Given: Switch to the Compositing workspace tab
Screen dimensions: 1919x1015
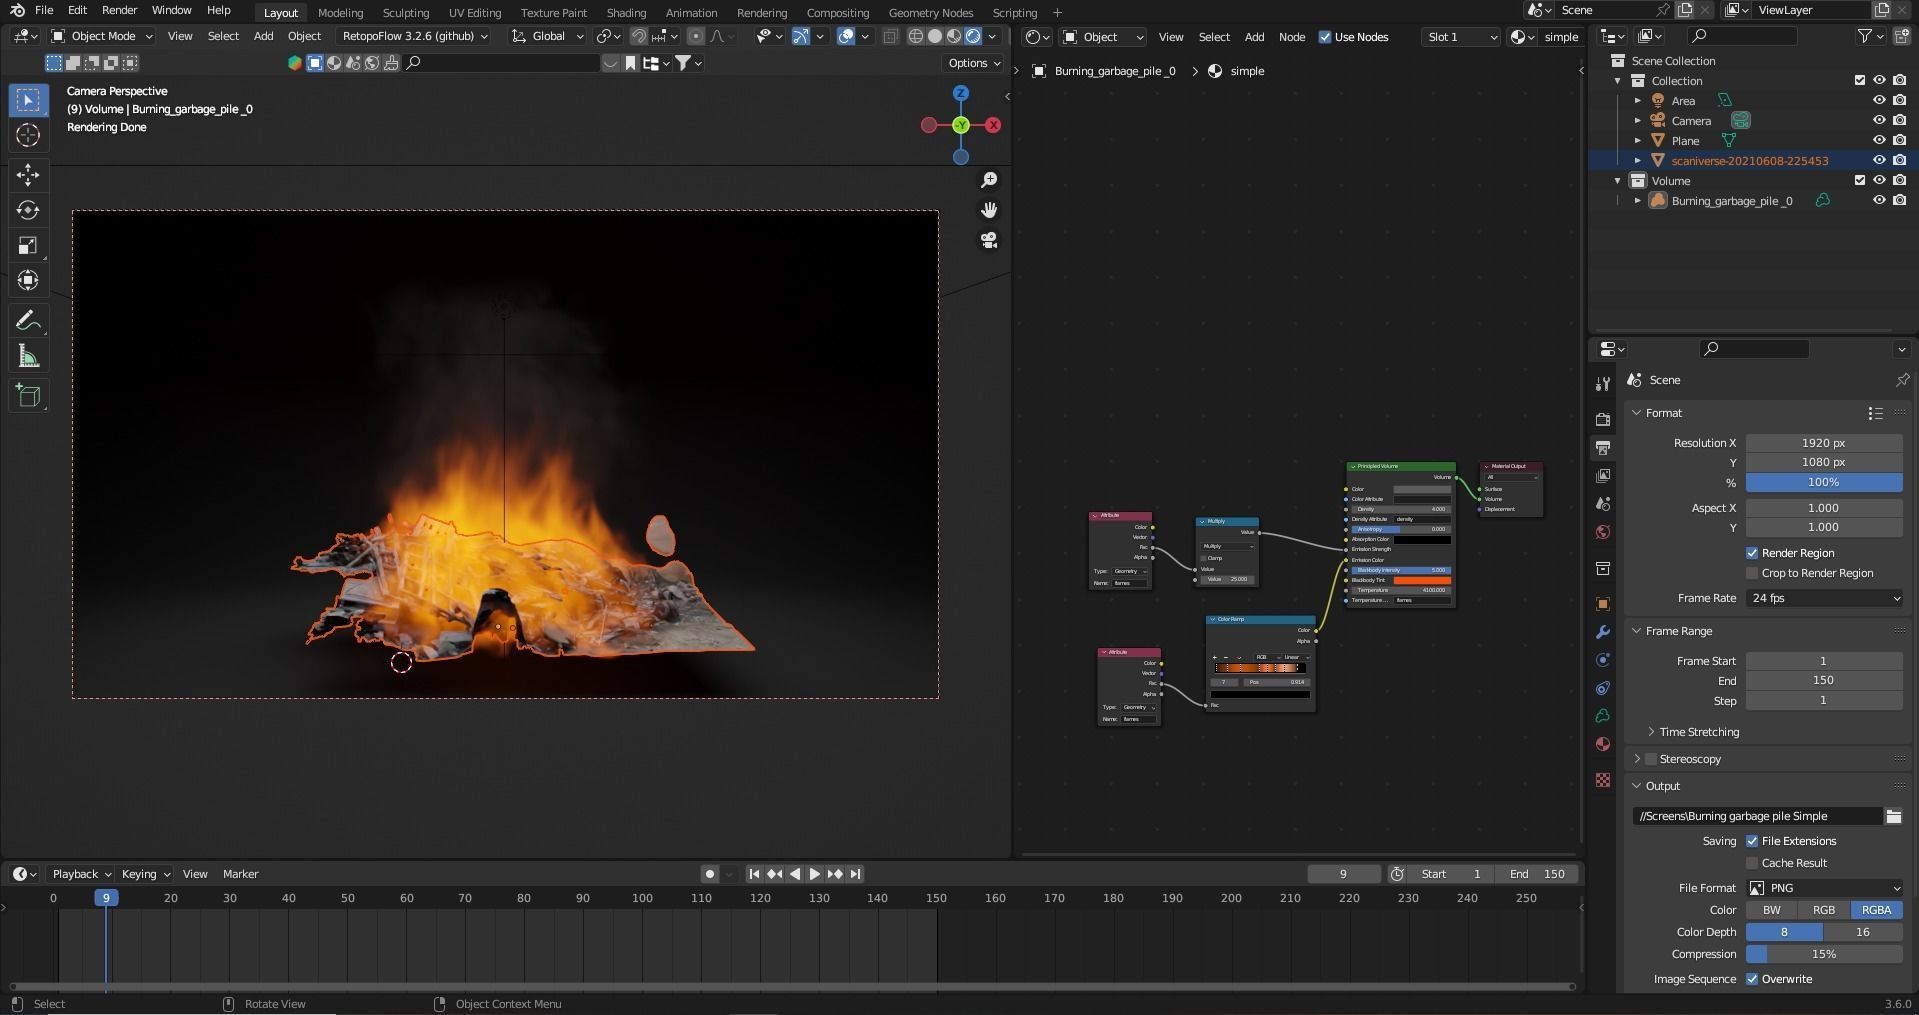Looking at the screenshot, I should click(x=838, y=13).
